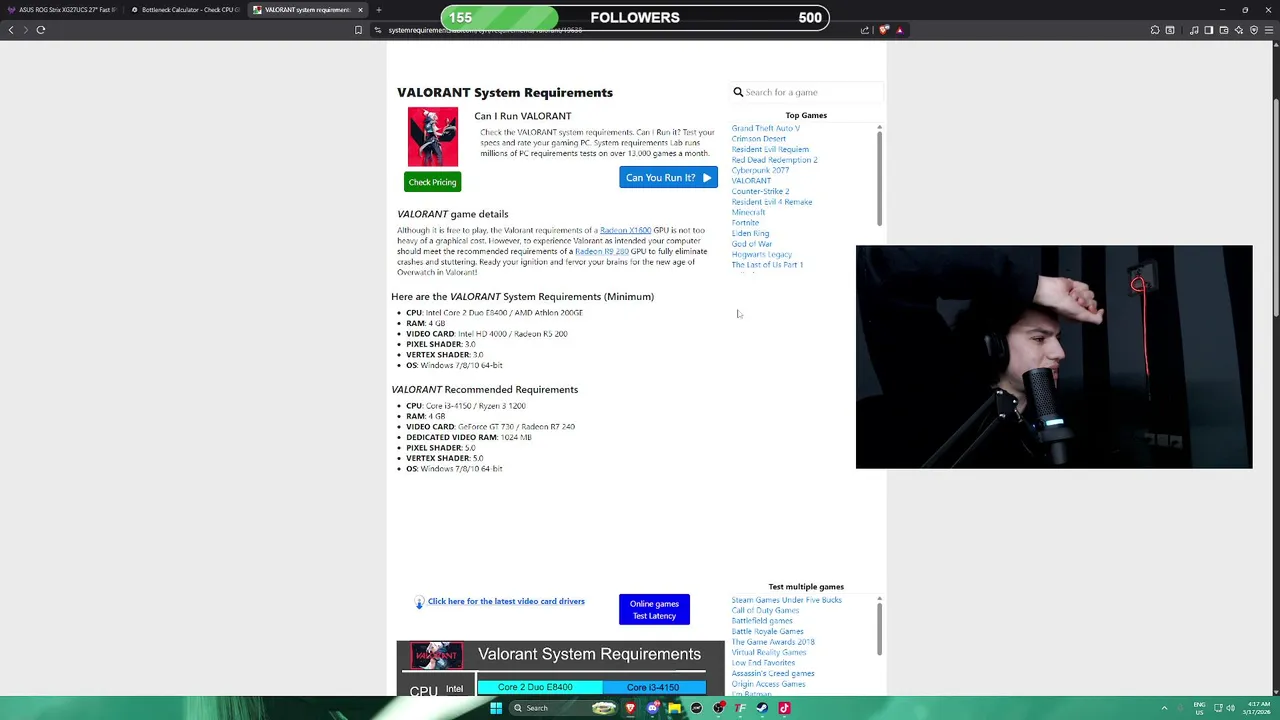Open Counter-Strike 2 link
The image size is (1280, 720).
760,192
